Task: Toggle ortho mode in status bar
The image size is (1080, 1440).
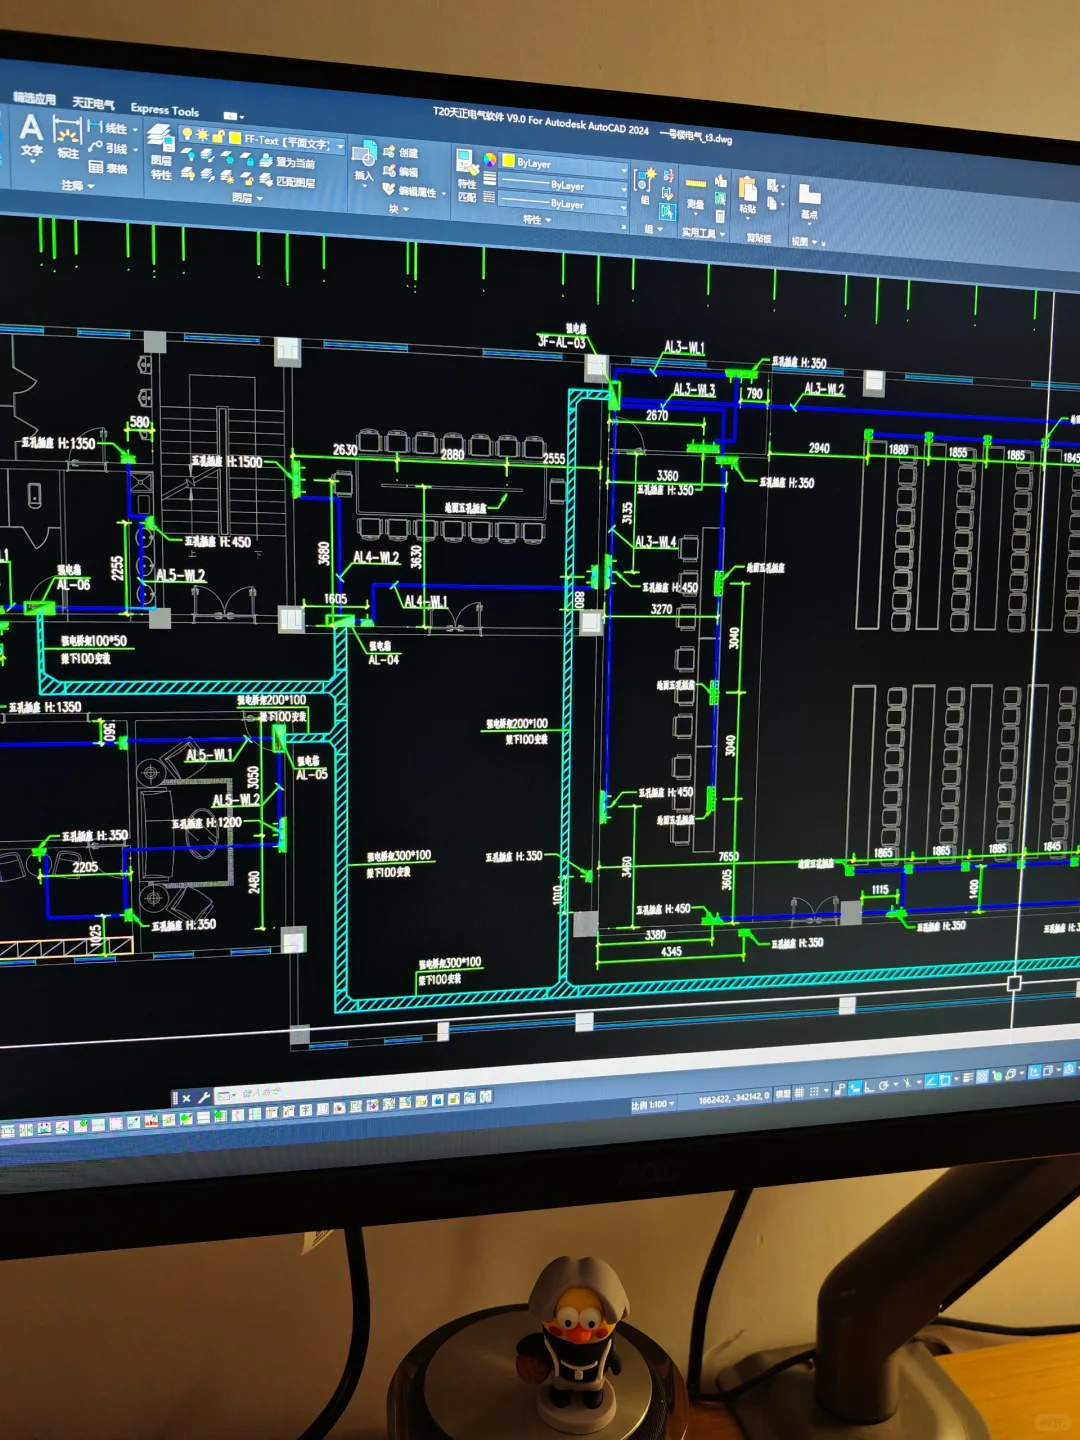Action: (x=869, y=1087)
